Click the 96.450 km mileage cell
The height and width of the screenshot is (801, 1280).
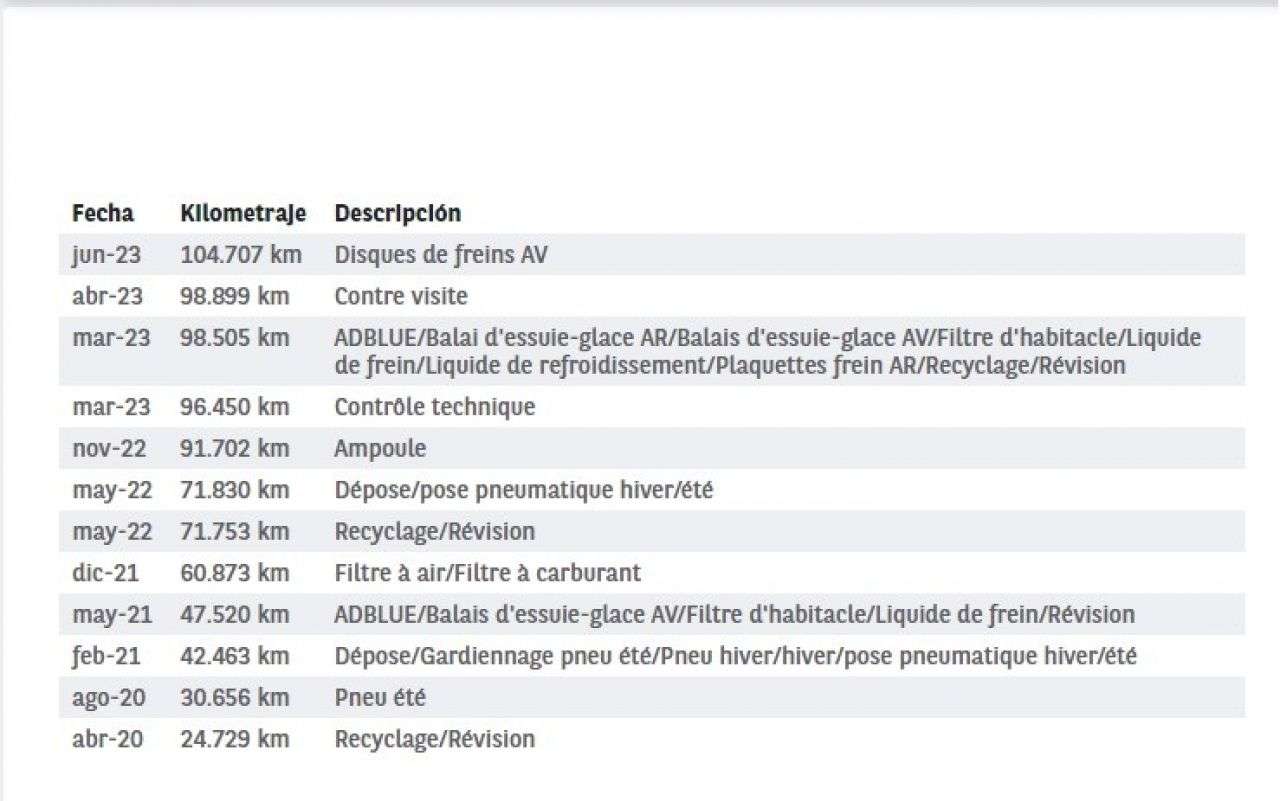click(x=235, y=407)
